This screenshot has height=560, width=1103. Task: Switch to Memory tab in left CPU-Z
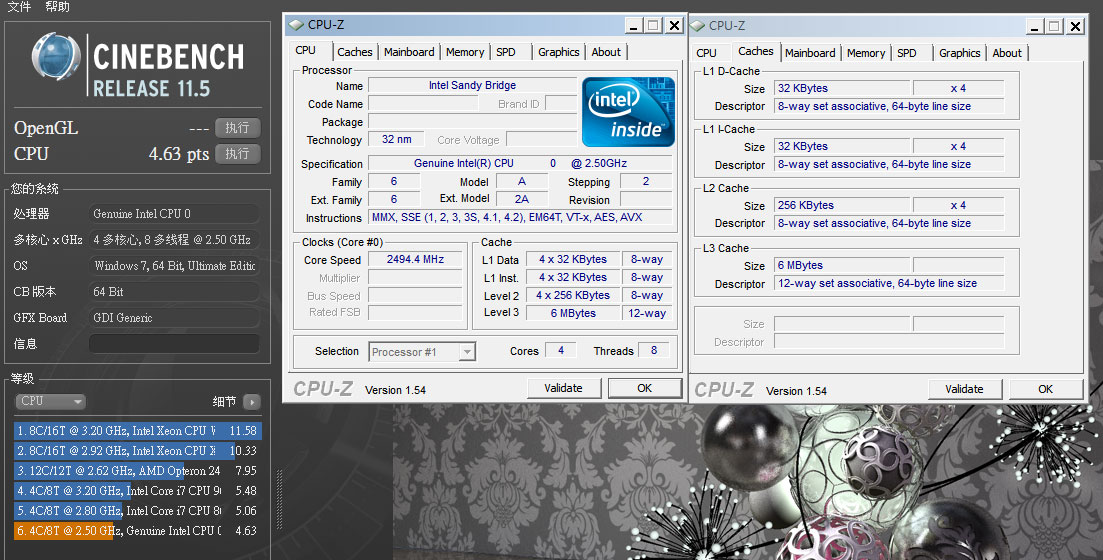point(465,52)
